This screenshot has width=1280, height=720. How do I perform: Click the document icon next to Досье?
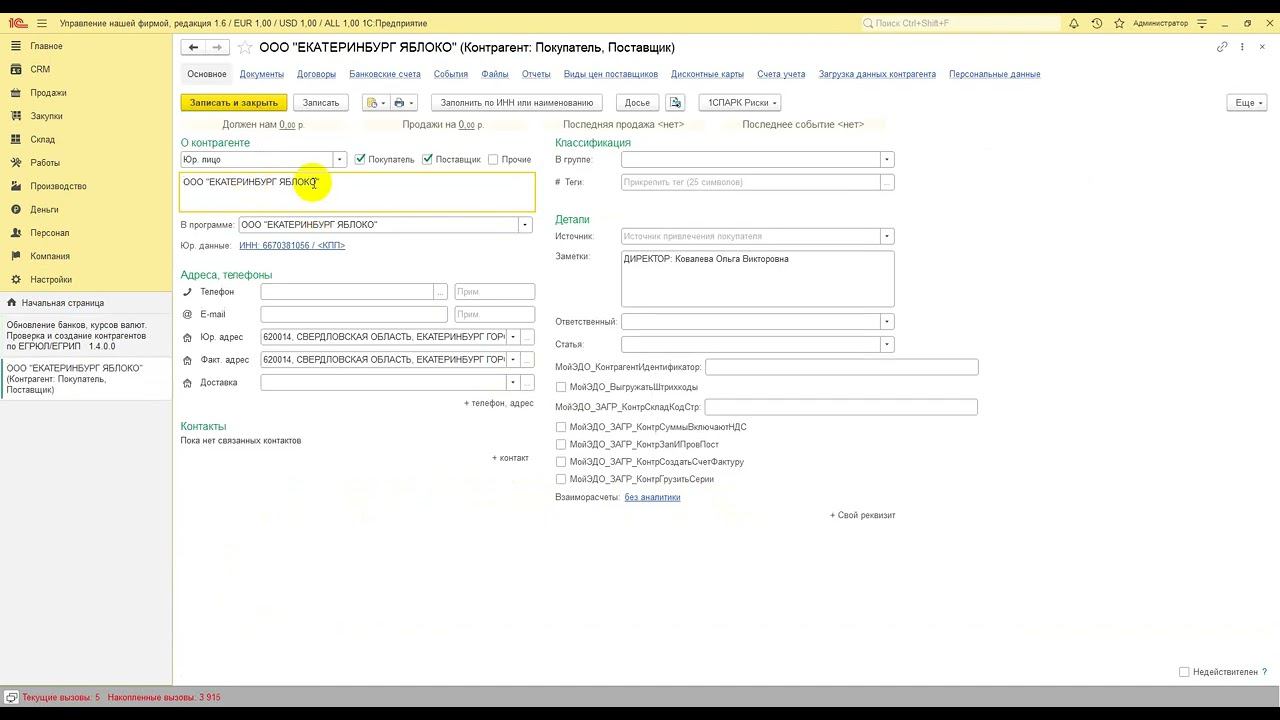676,102
